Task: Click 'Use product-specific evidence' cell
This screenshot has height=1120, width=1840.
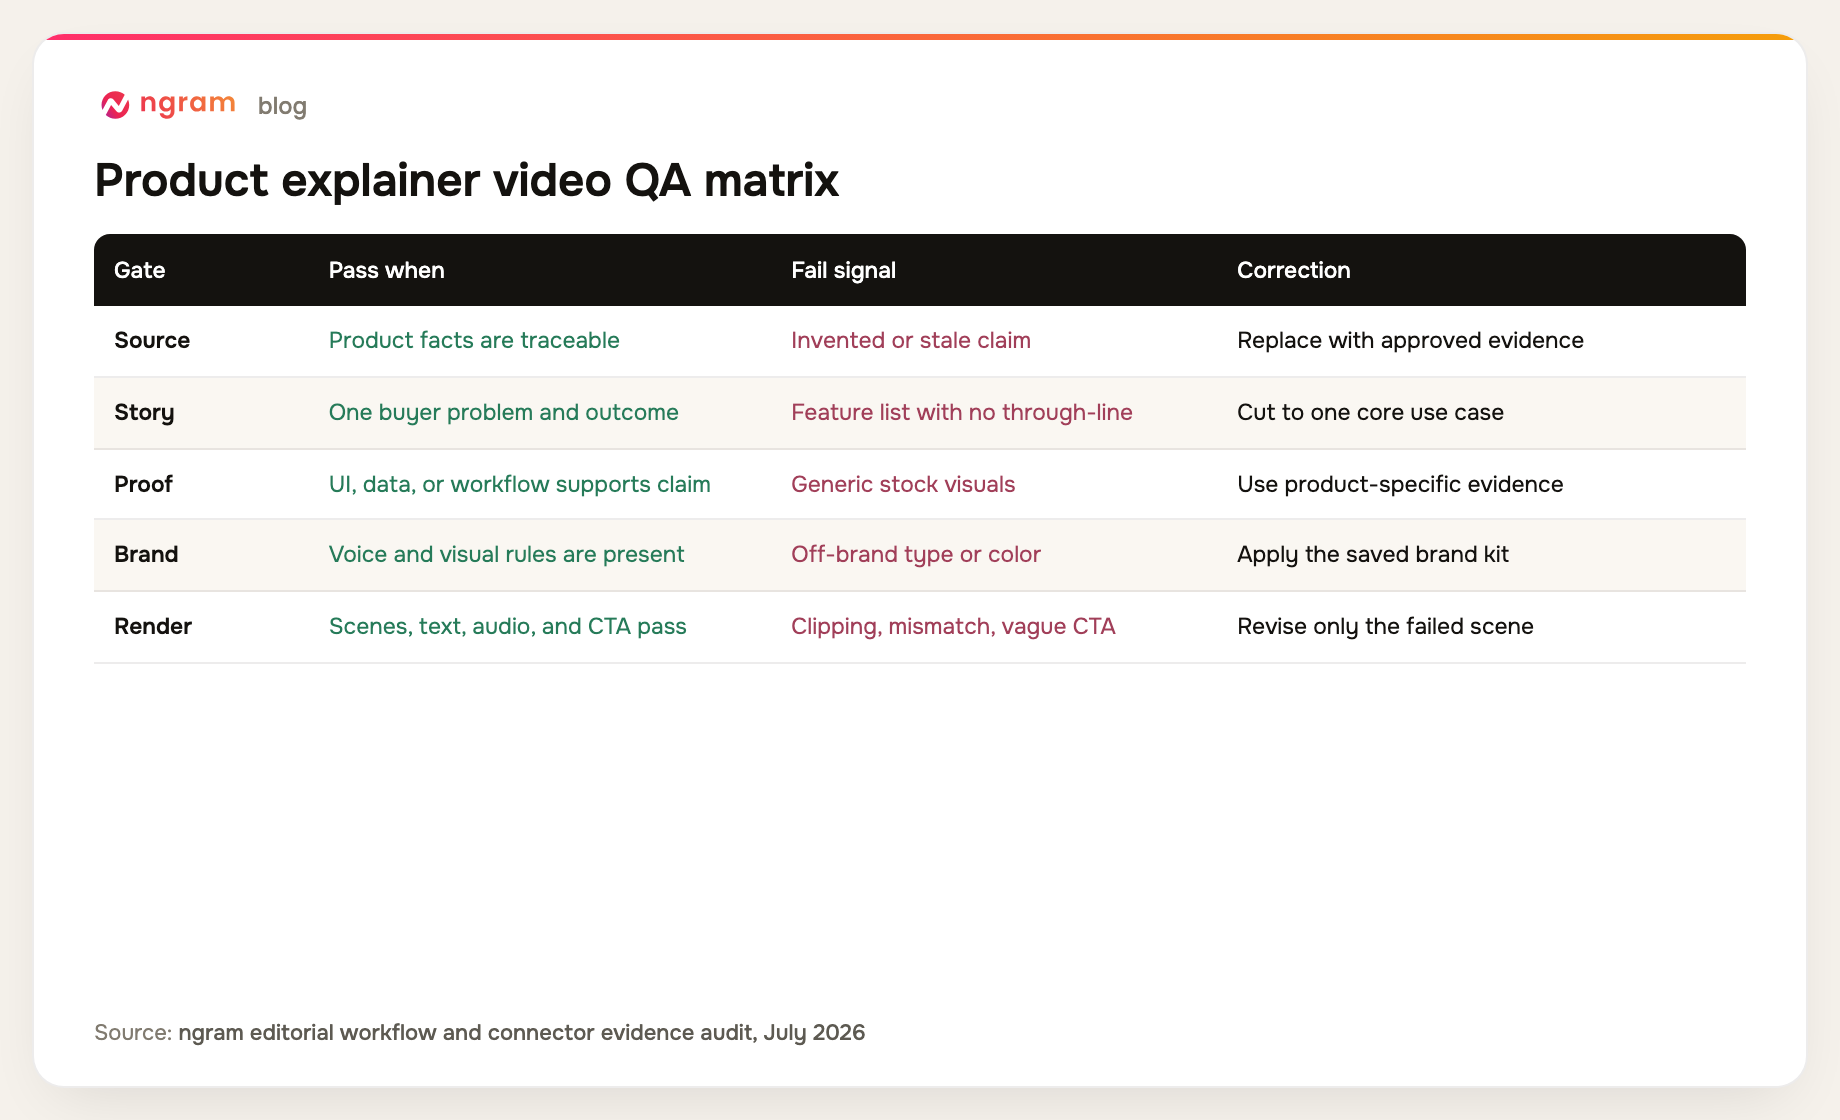Action: 1400,484
